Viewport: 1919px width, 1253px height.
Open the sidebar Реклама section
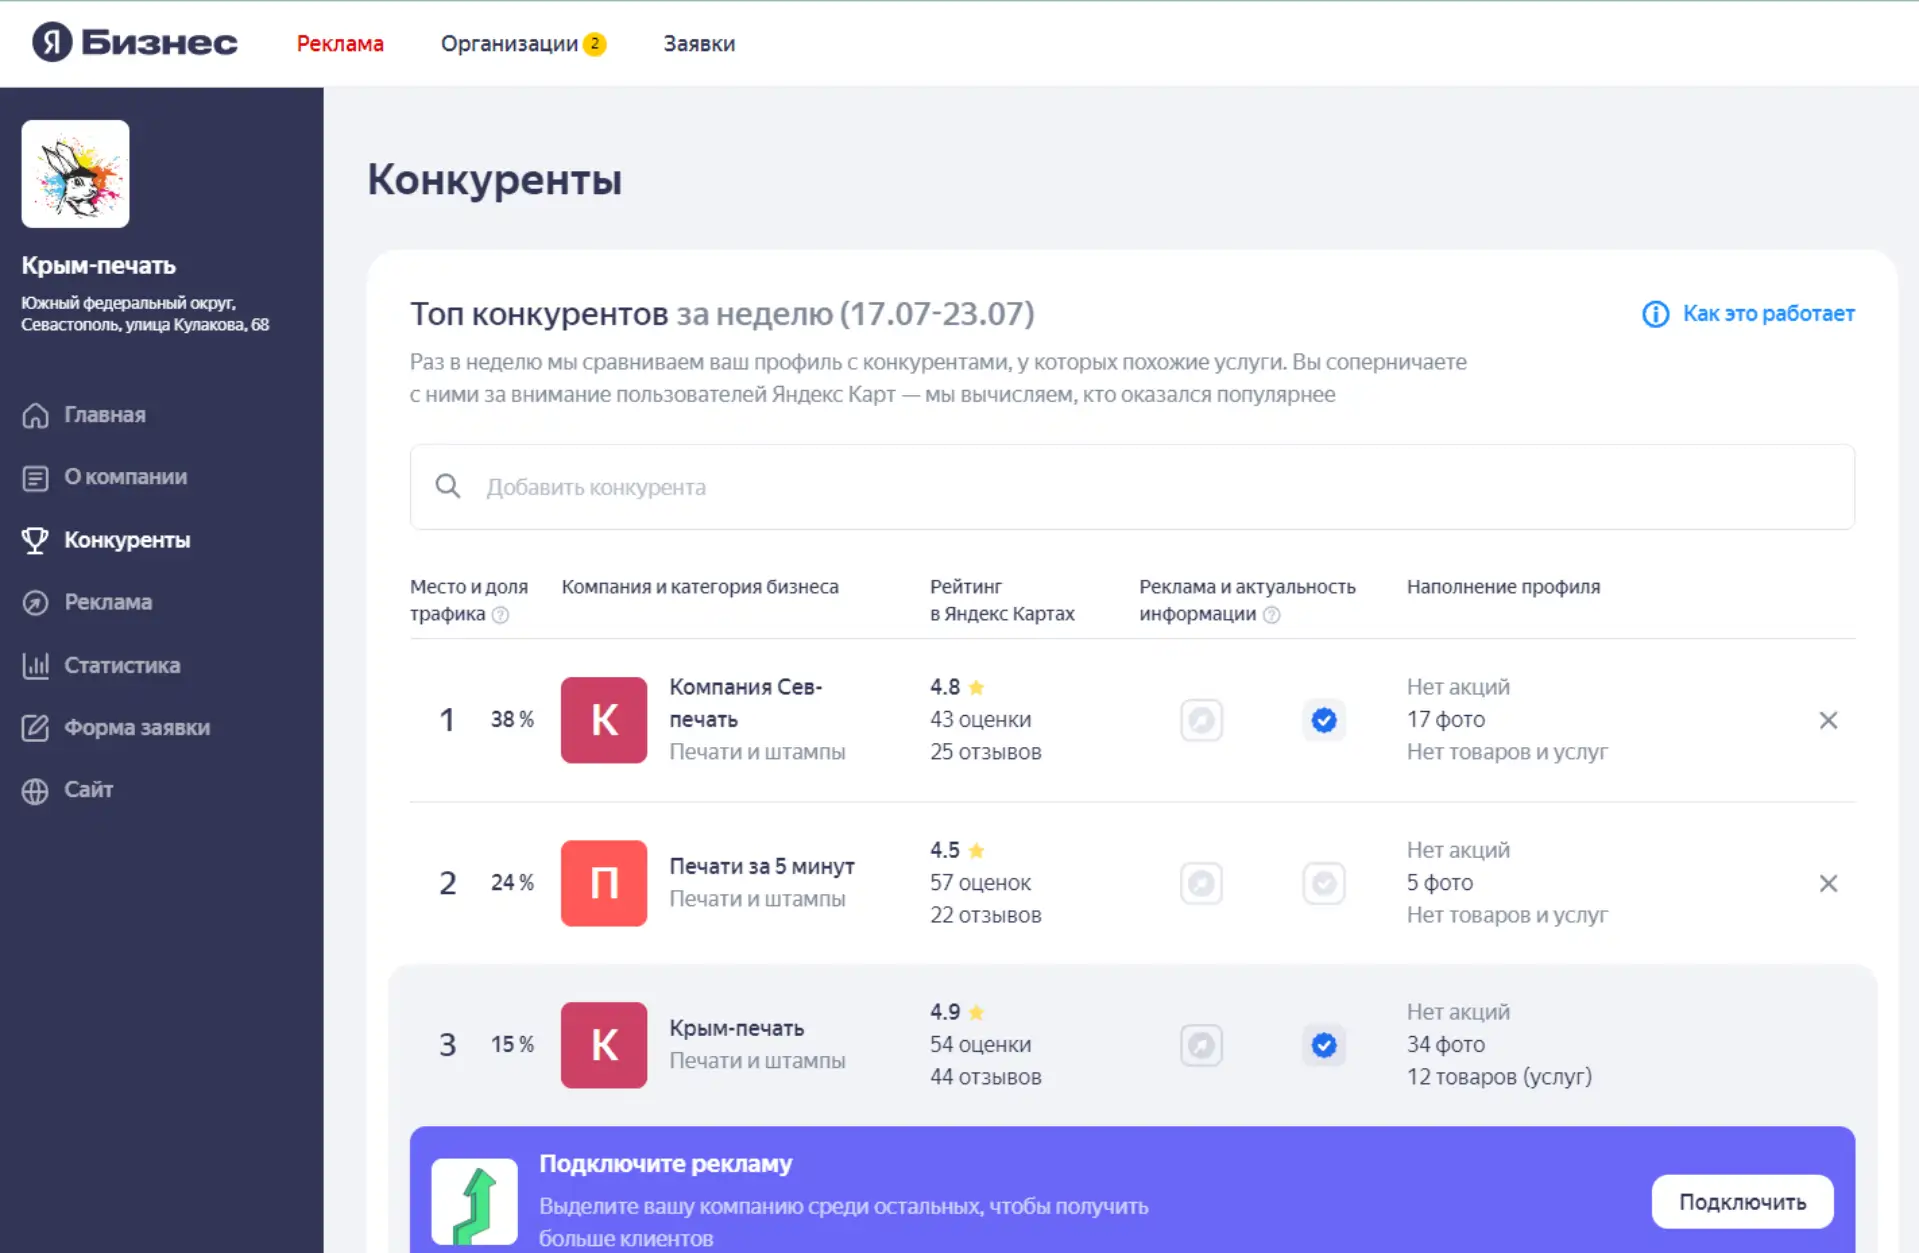[108, 602]
